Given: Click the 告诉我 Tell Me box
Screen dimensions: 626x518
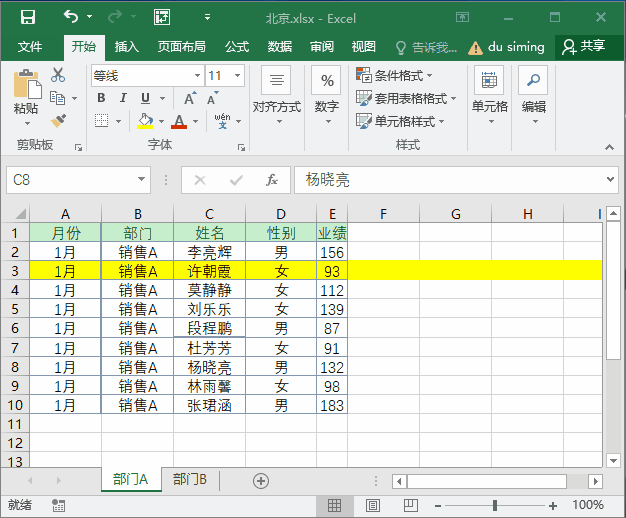Looking at the screenshot, I should [x=426, y=48].
